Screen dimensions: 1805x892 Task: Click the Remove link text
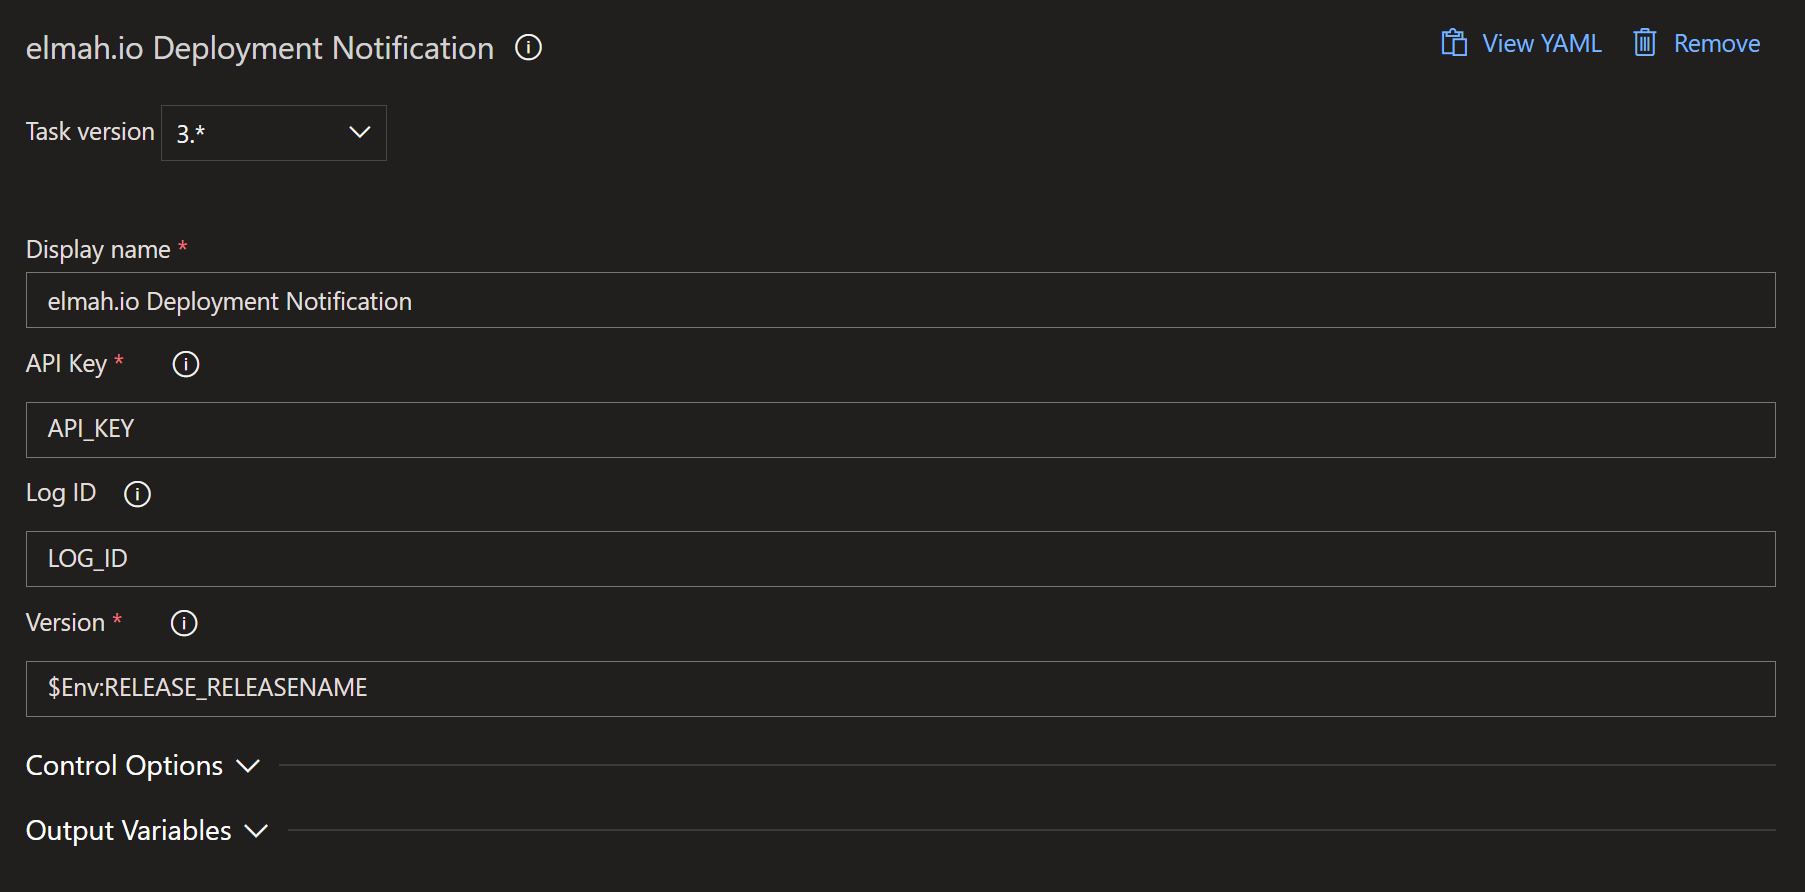pos(1717,43)
